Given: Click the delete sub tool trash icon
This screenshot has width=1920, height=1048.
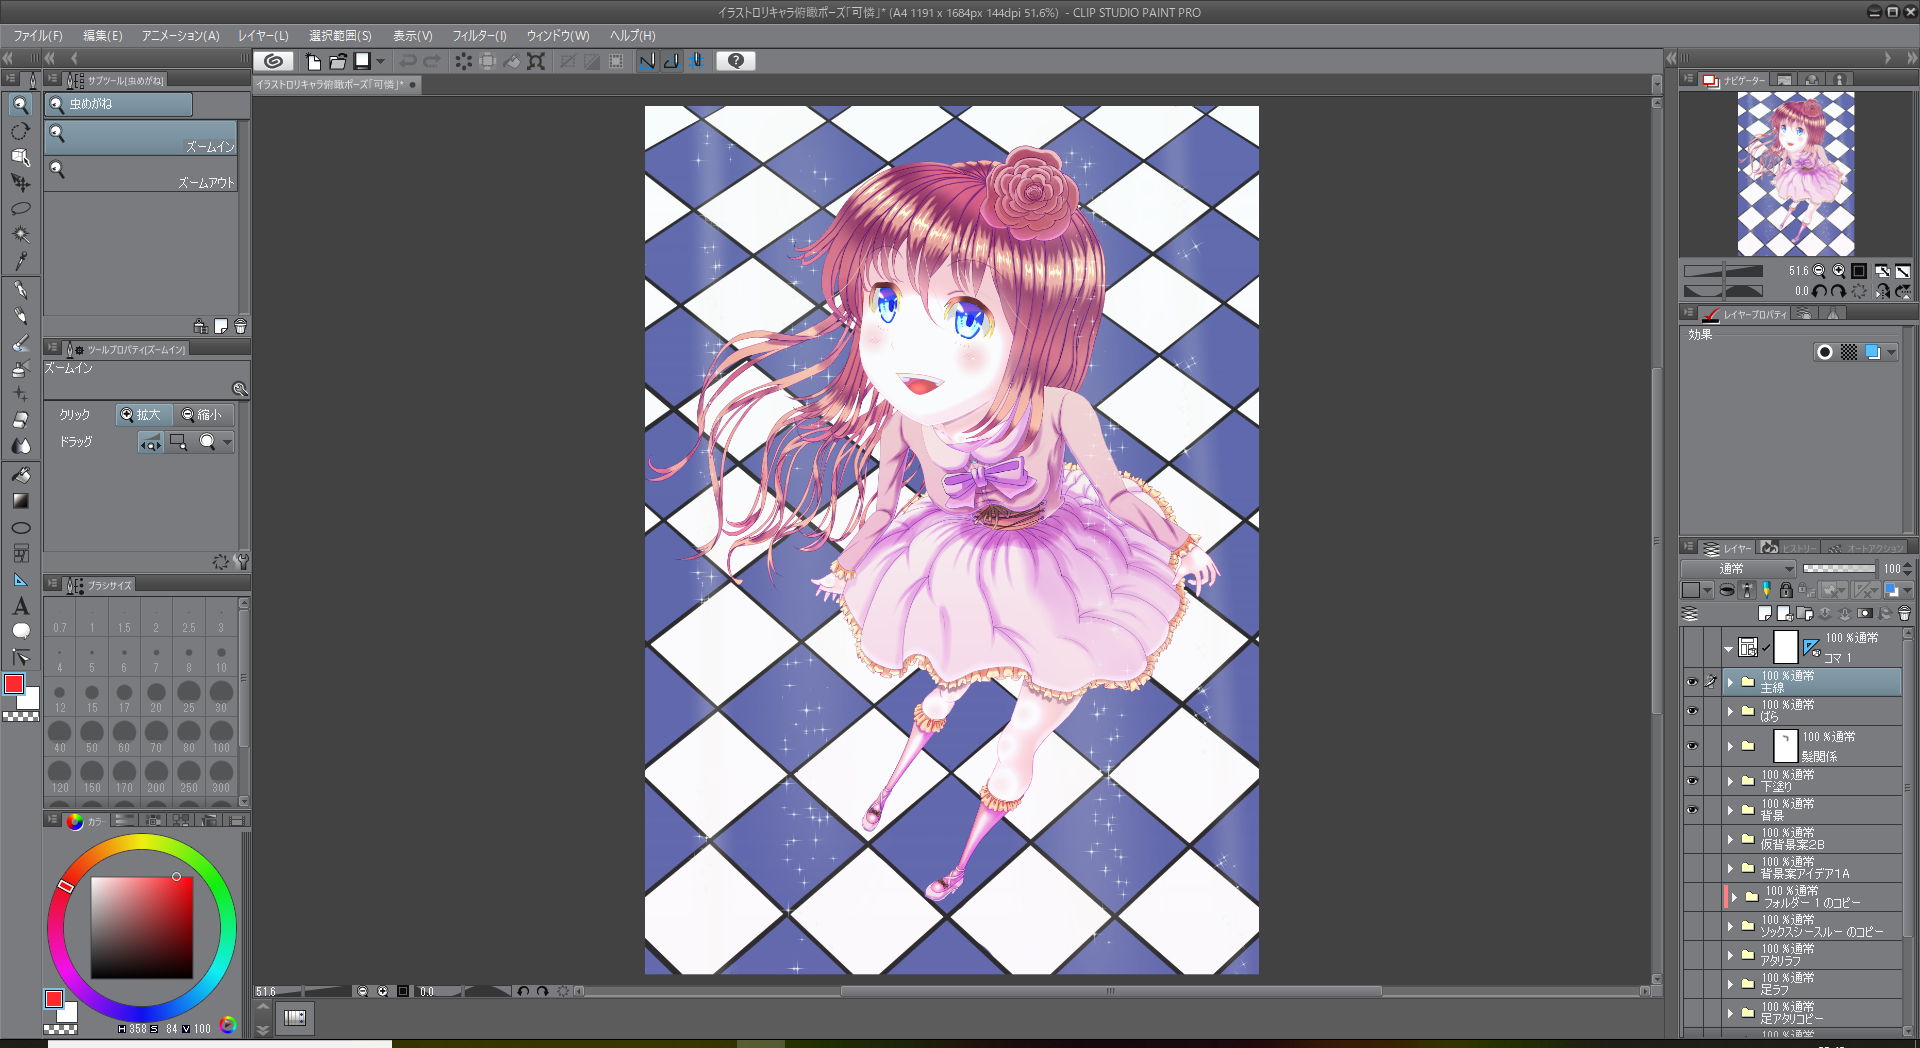Looking at the screenshot, I should click(240, 326).
